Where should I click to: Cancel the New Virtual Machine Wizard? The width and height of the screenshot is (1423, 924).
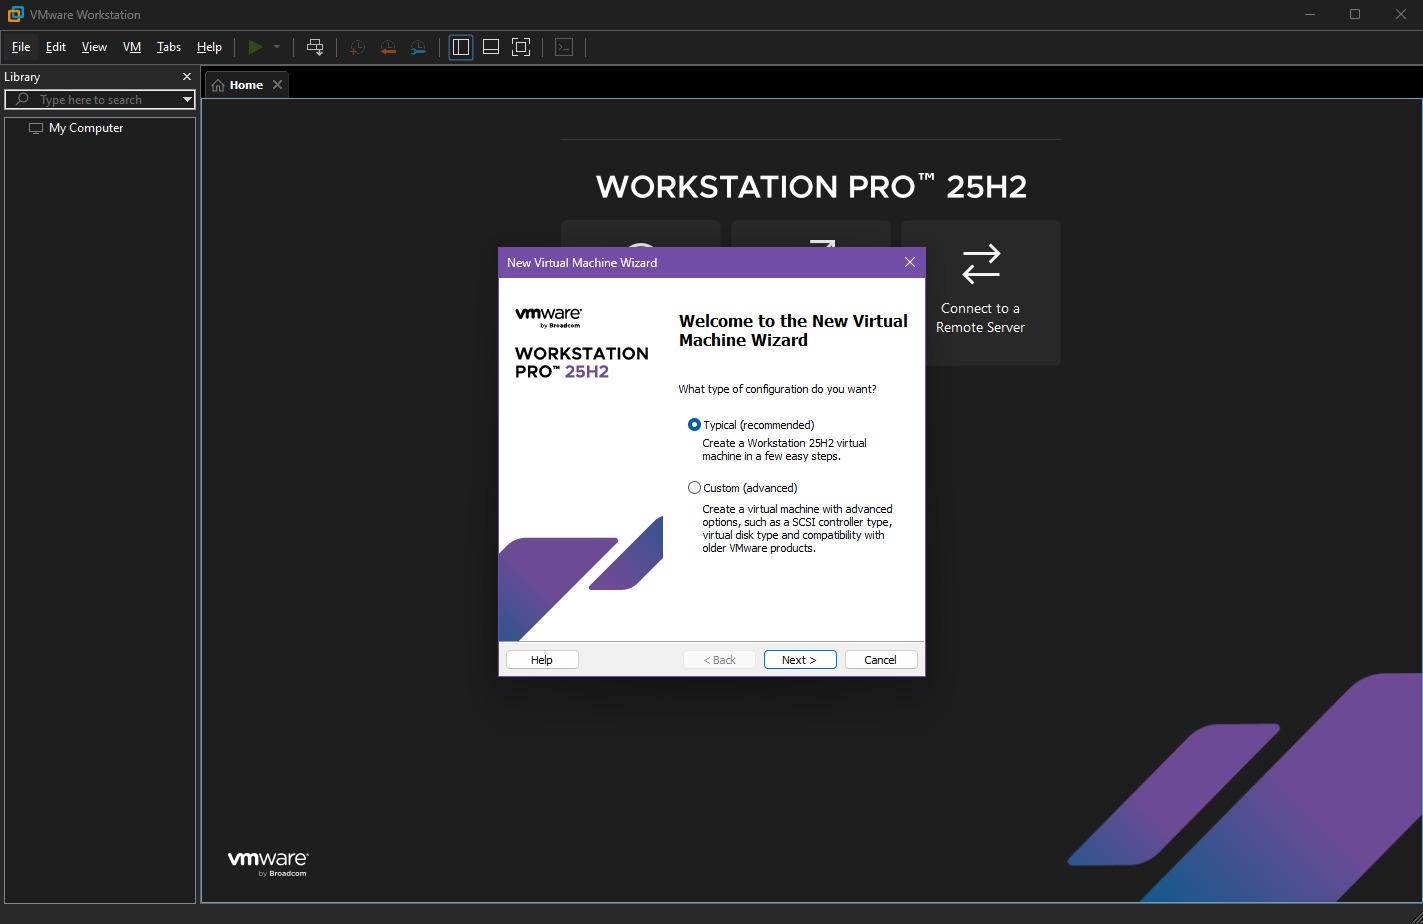pyautogui.click(x=880, y=660)
